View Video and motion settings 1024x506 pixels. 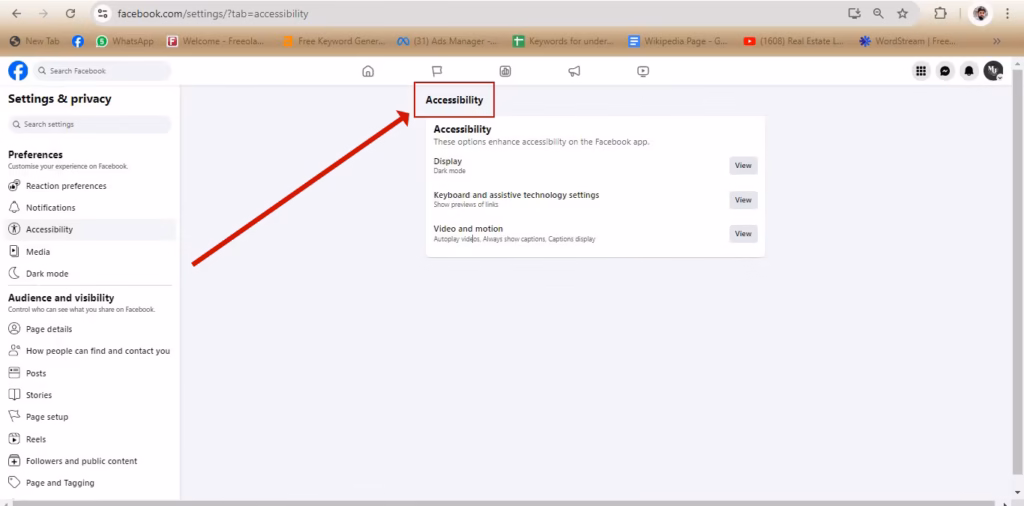743,234
